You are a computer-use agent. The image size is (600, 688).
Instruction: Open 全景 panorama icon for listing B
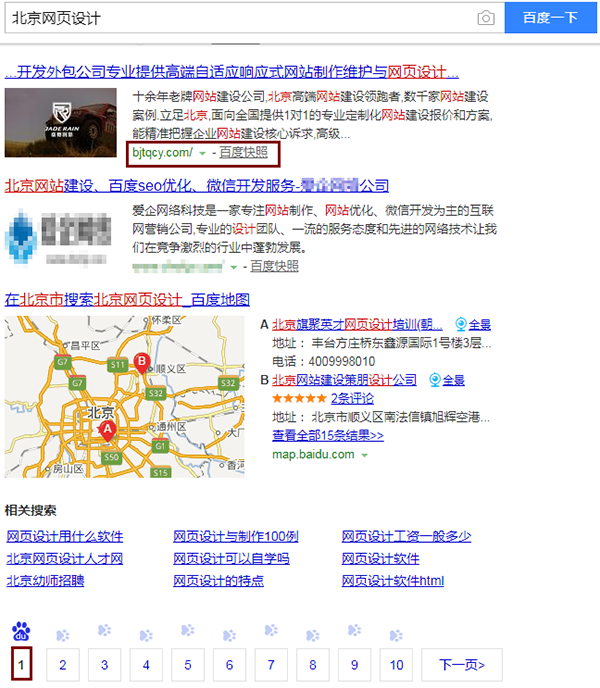448,380
